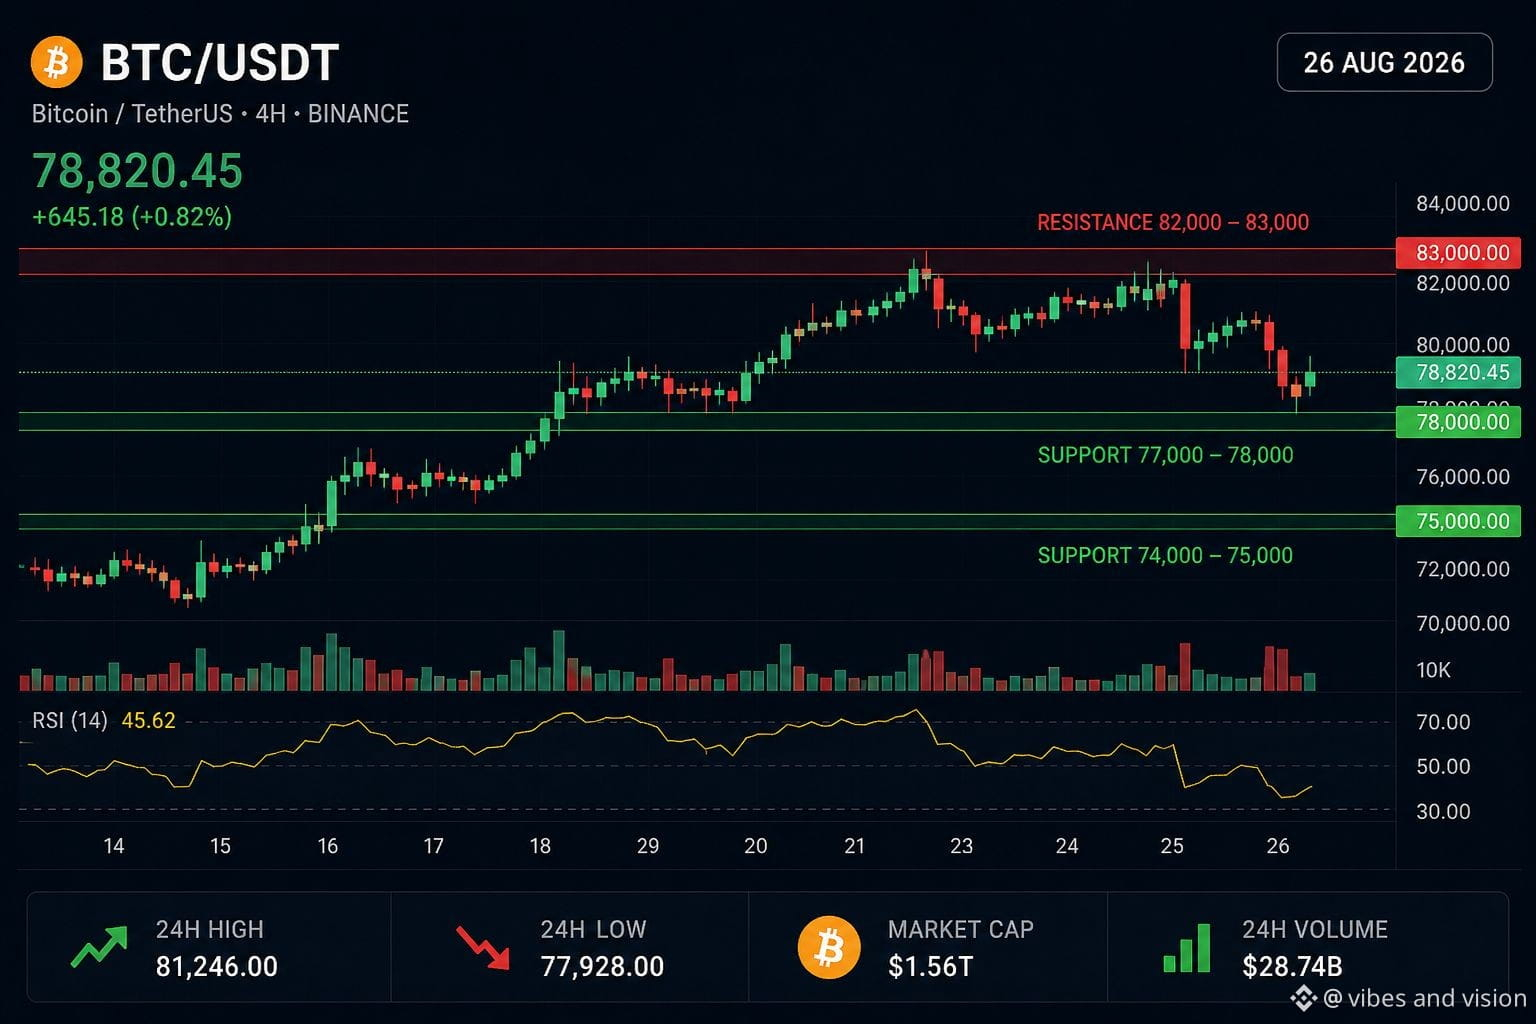
Task: Select the green 75,000.00 price axis tag
Action: pyautogui.click(x=1458, y=521)
